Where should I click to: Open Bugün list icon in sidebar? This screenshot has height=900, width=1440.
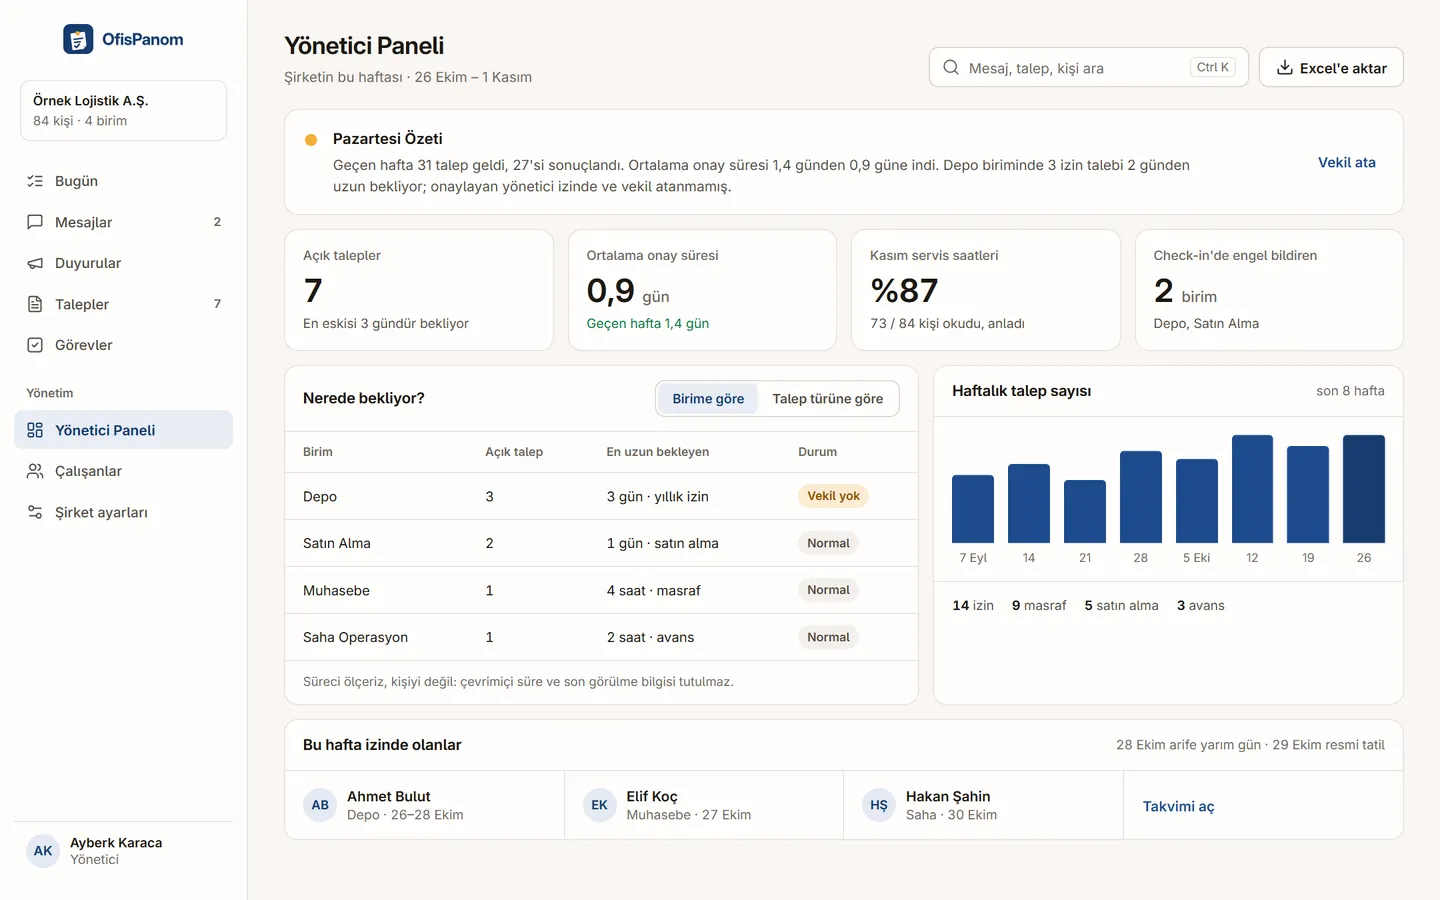[x=35, y=181]
